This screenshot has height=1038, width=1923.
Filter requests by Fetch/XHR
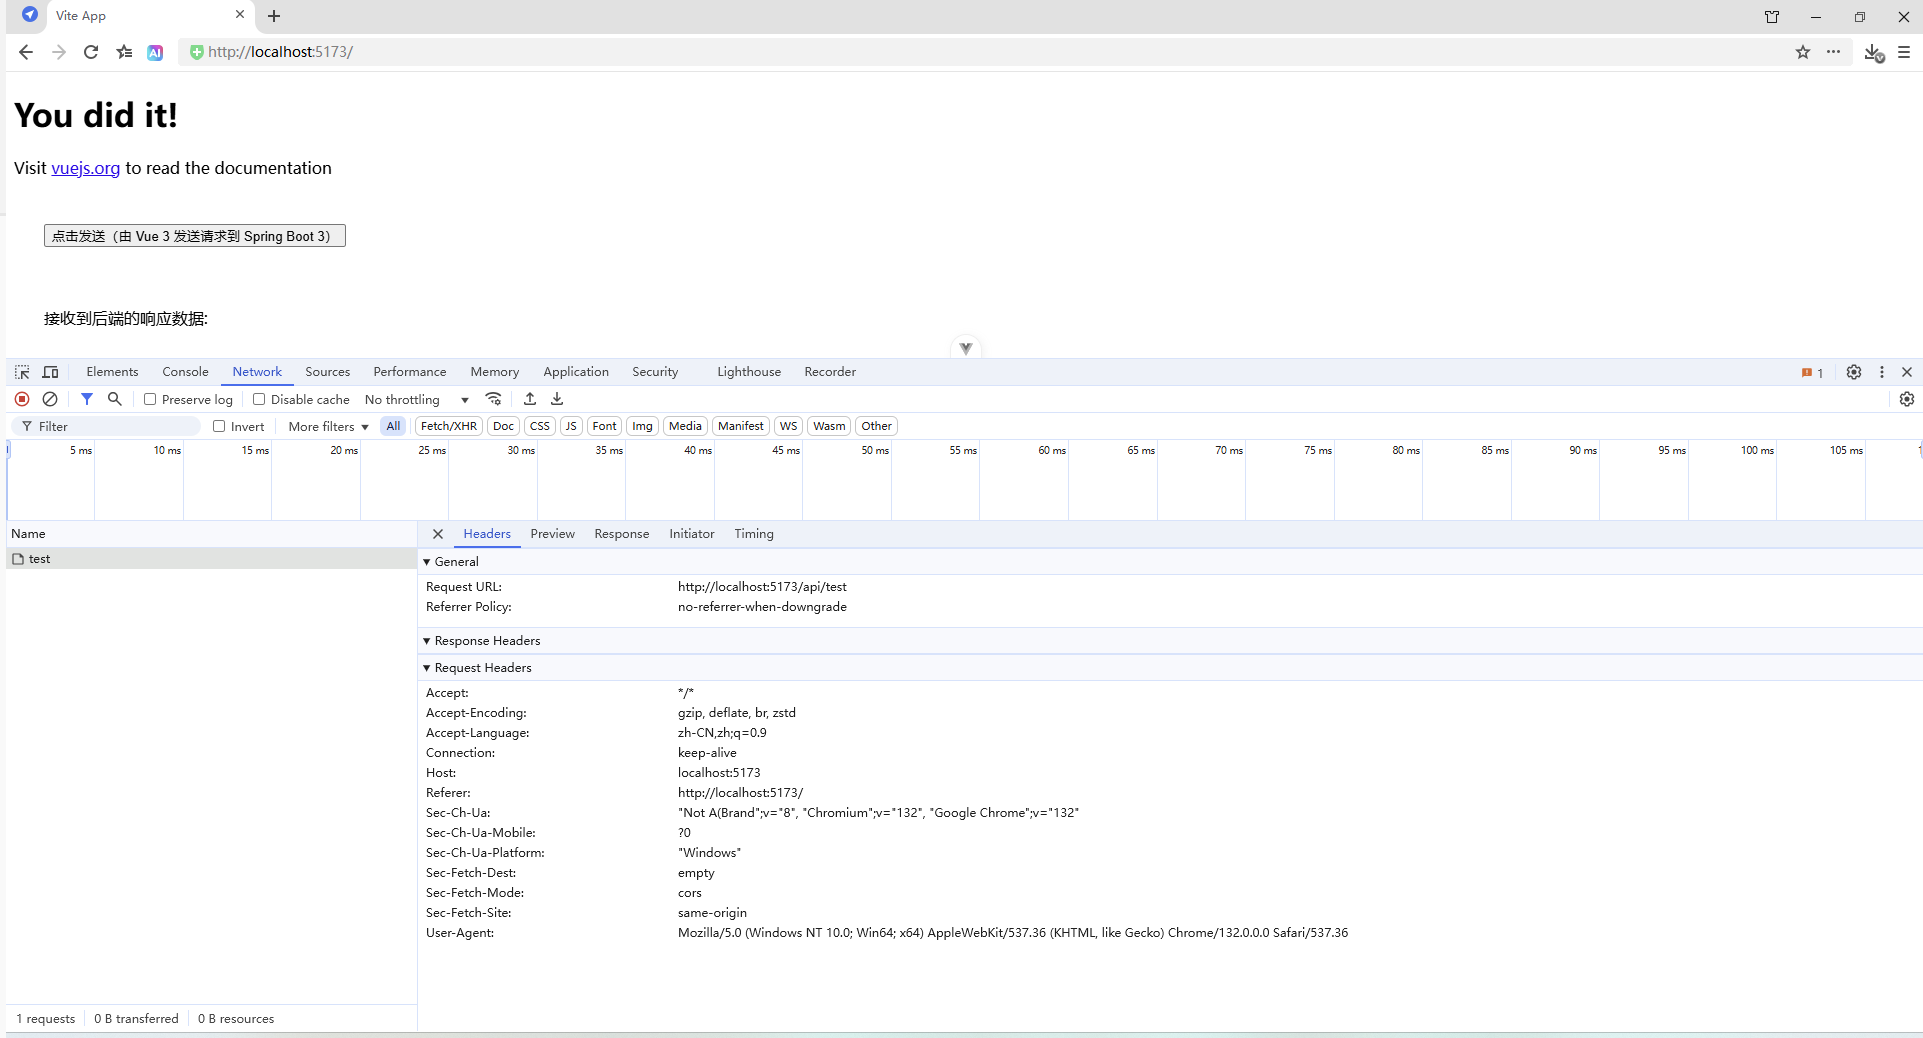449,426
